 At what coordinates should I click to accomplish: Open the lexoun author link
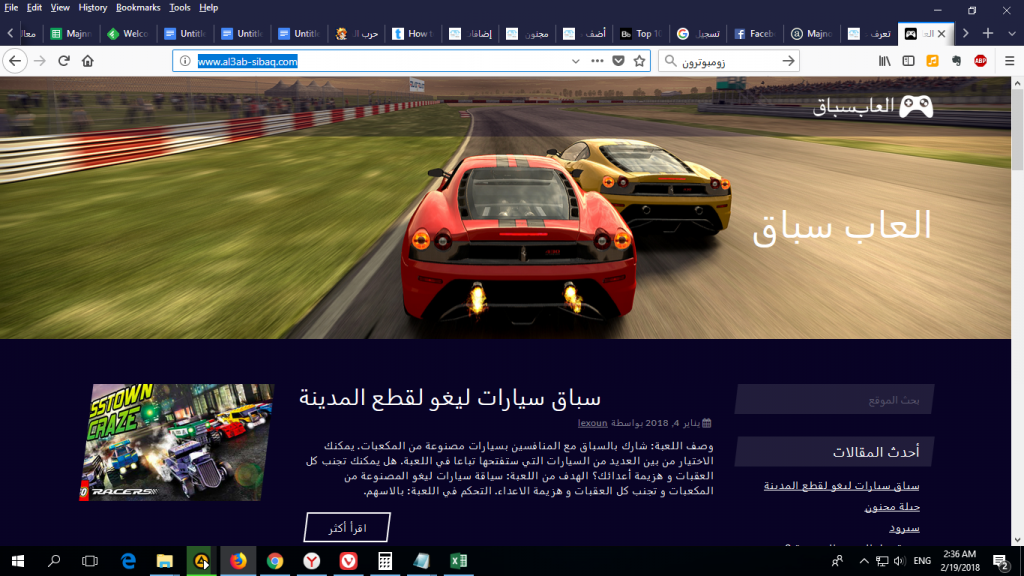point(590,421)
